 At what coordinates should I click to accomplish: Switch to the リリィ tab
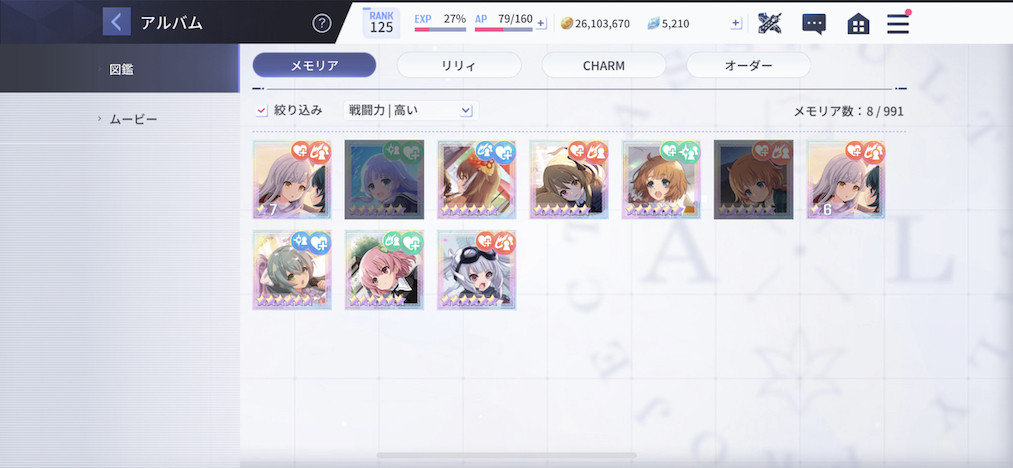[x=459, y=65]
